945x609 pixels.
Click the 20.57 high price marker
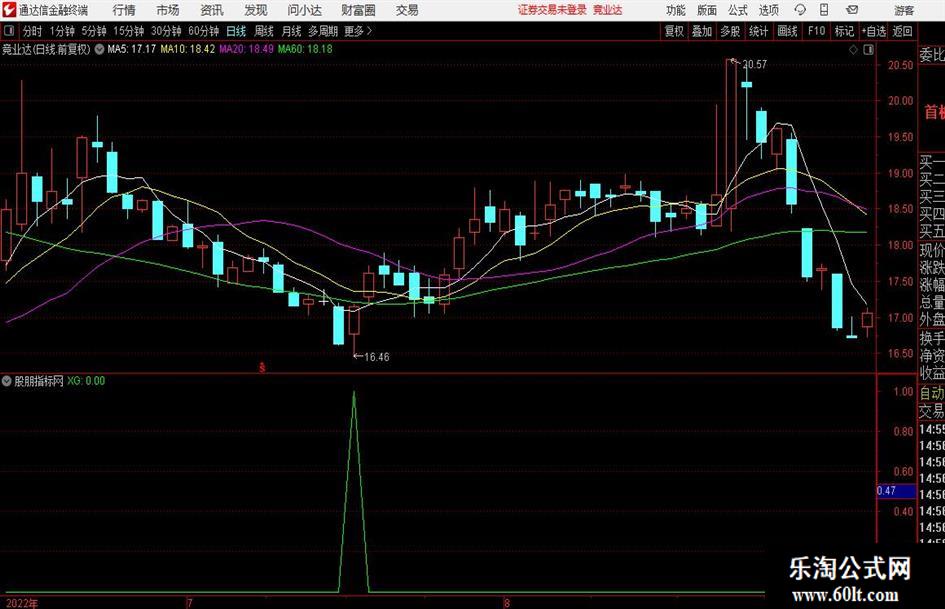pos(755,64)
